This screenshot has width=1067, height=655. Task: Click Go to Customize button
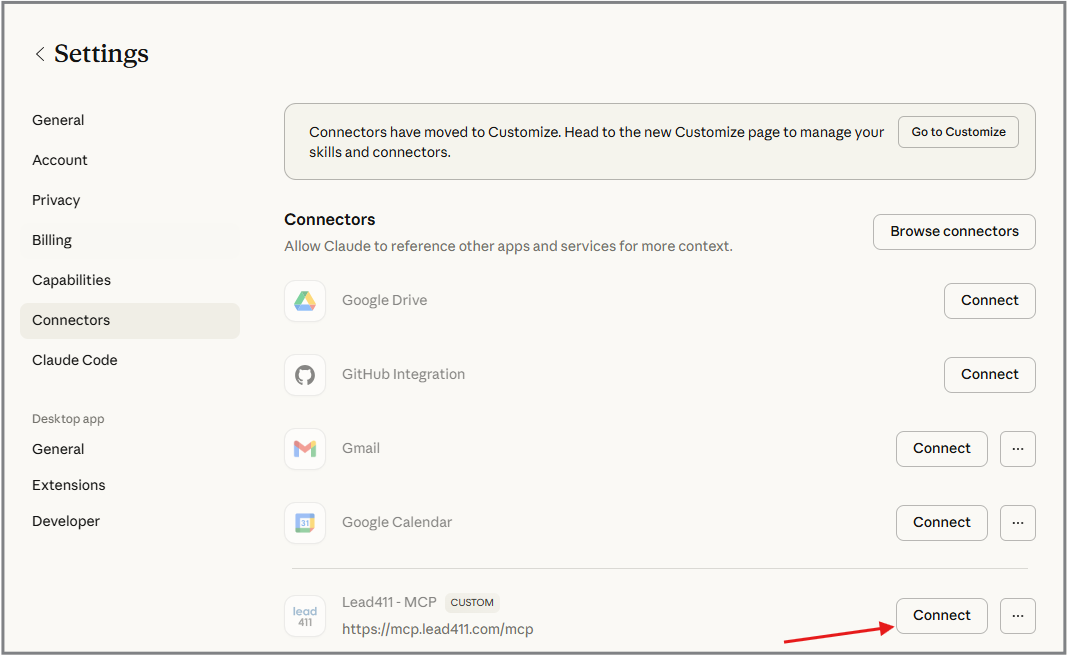(x=958, y=132)
